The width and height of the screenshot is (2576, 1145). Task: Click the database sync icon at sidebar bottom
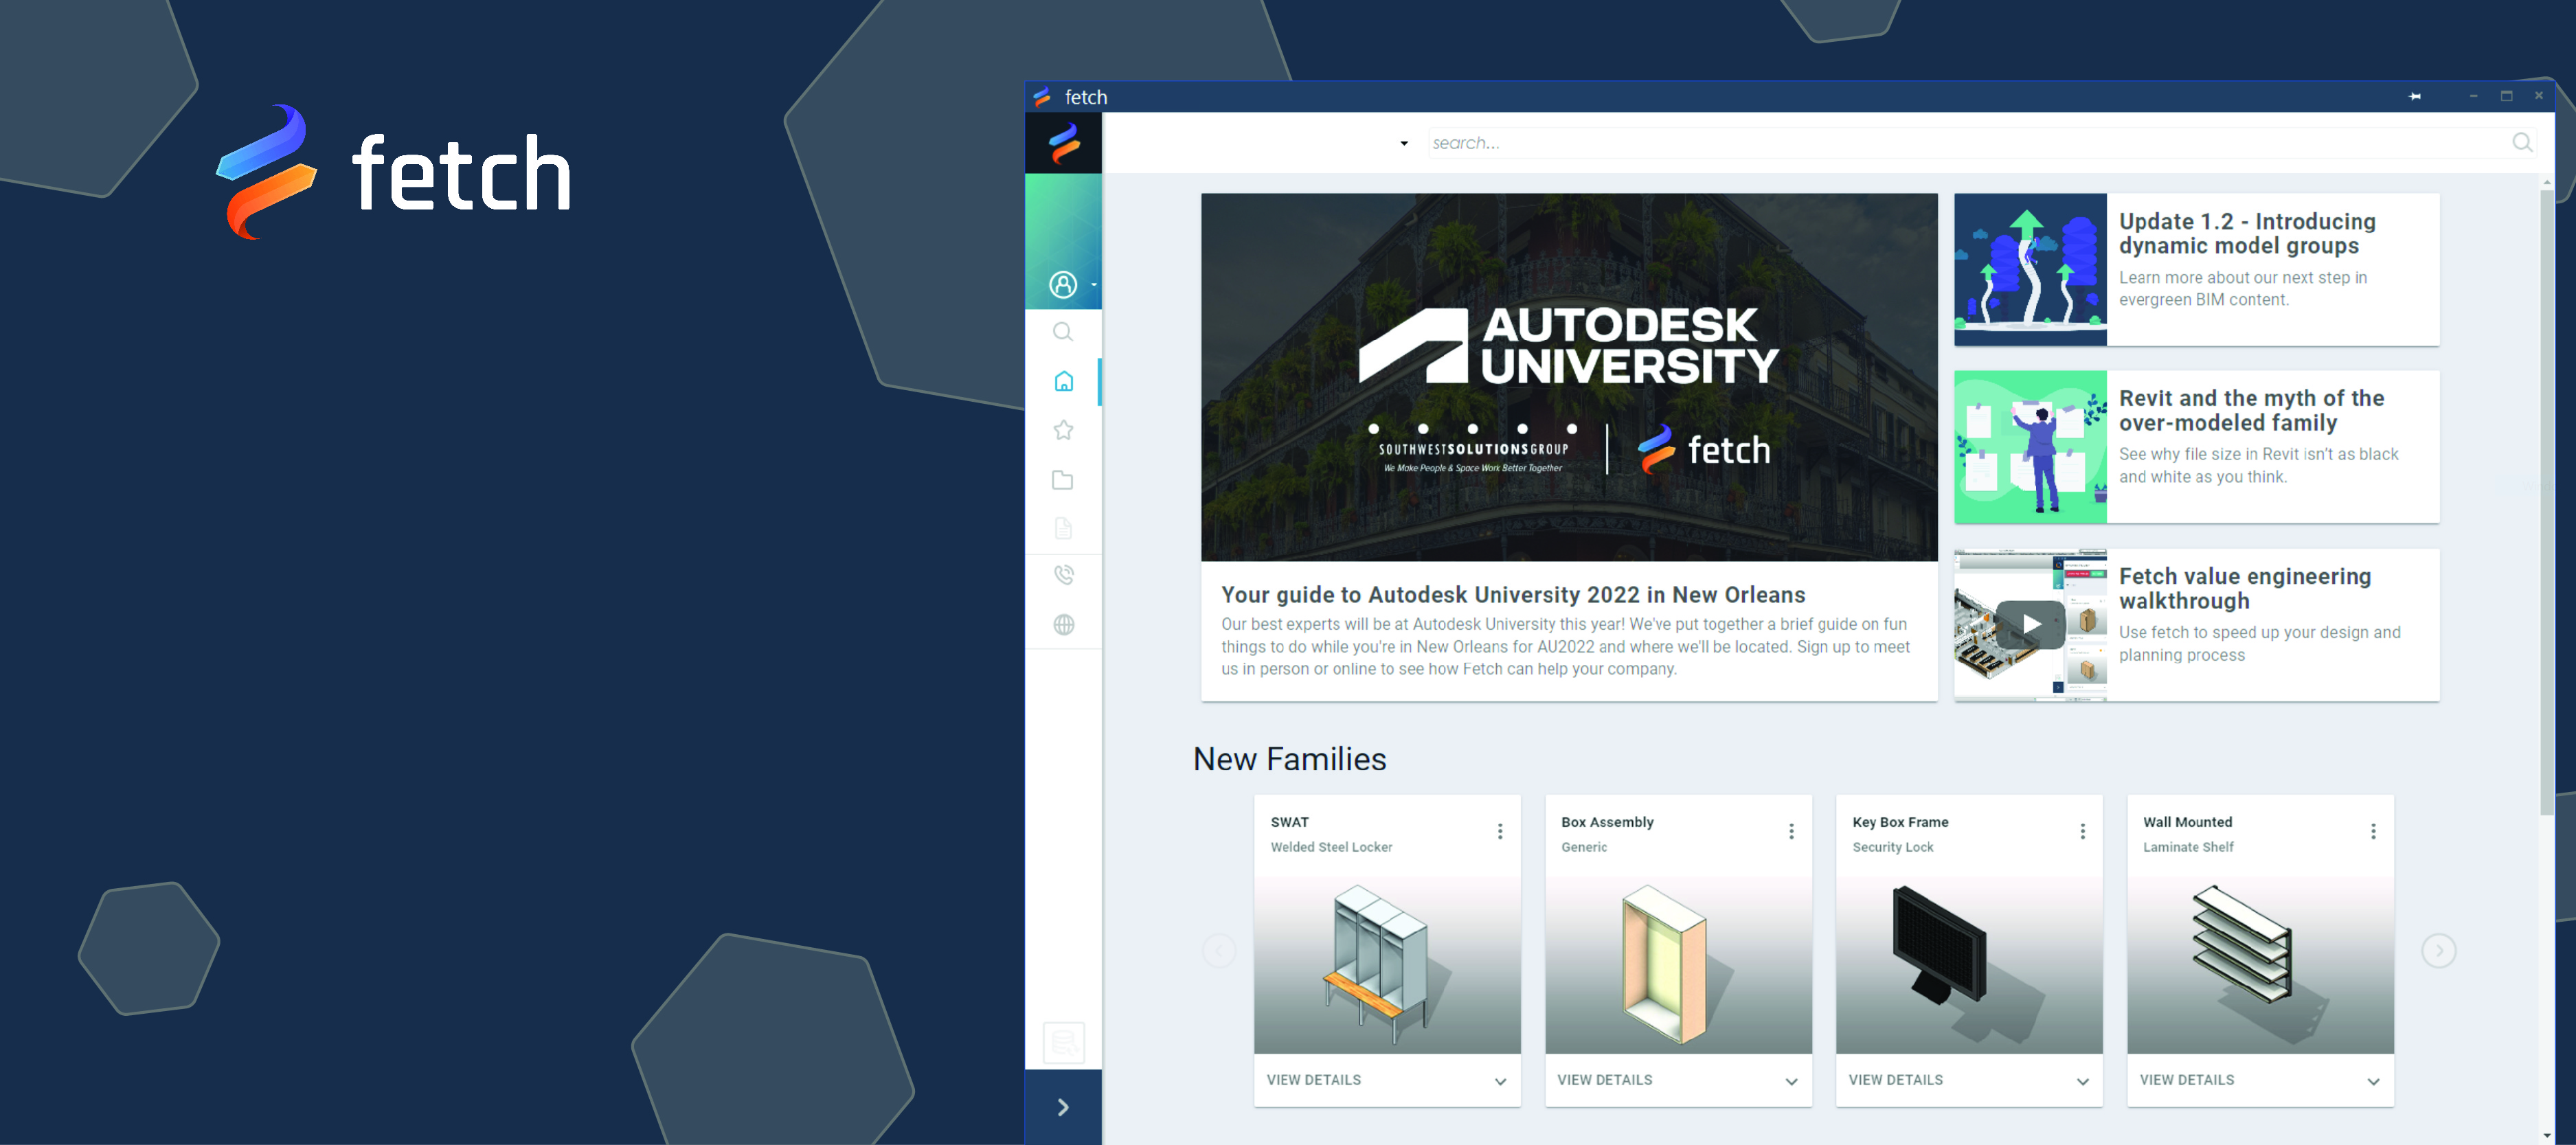pos(1063,1042)
